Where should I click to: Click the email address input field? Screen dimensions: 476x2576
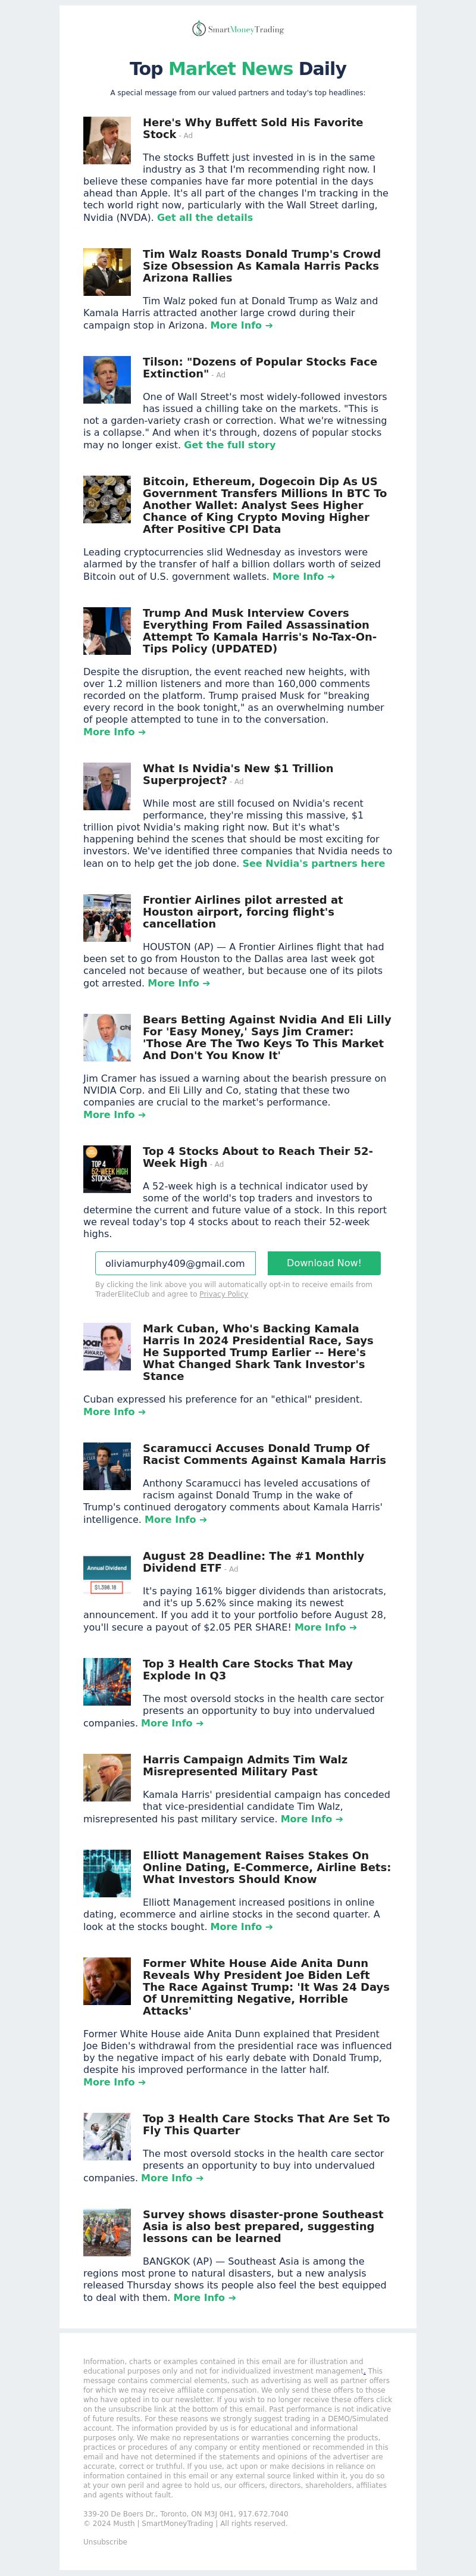175,1263
